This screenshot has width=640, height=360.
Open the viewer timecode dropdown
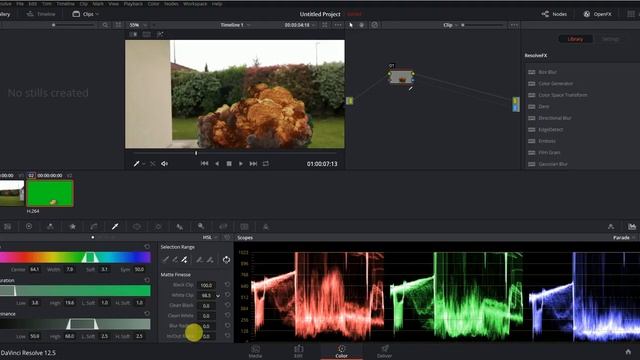point(300,25)
